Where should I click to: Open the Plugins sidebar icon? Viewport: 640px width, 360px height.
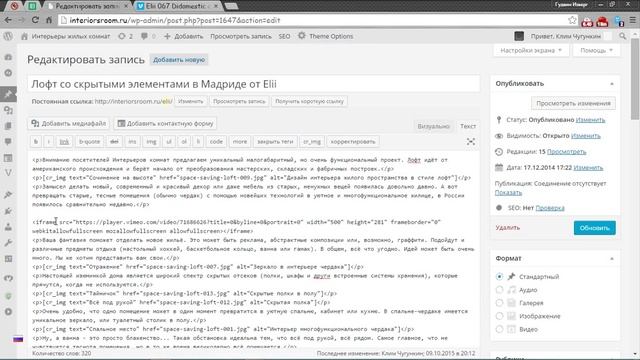click(8, 211)
